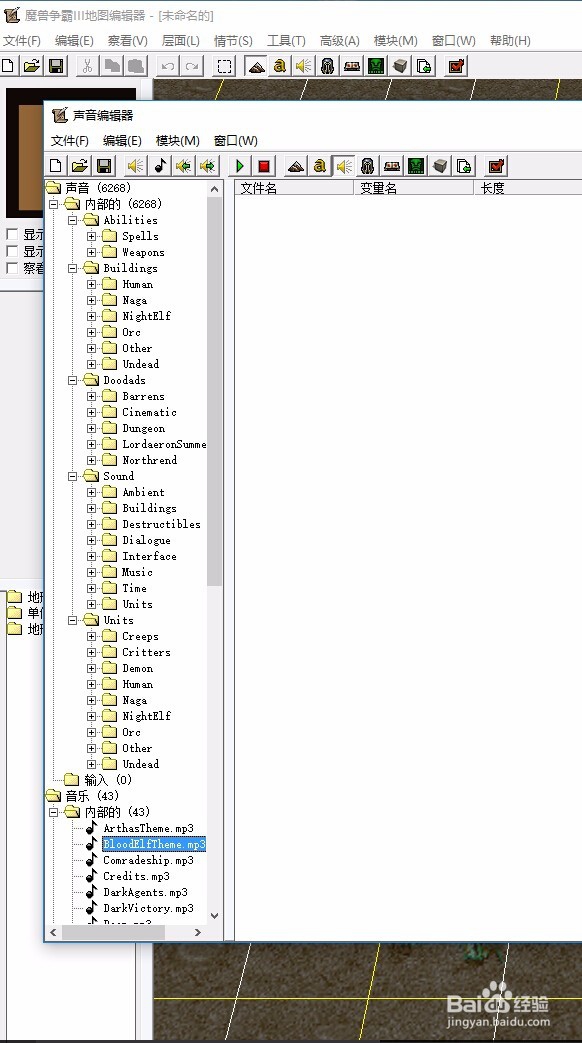The image size is (582, 1043).
Task: Click Save disk icon in Sound Editor toolbar
Action: [104, 166]
